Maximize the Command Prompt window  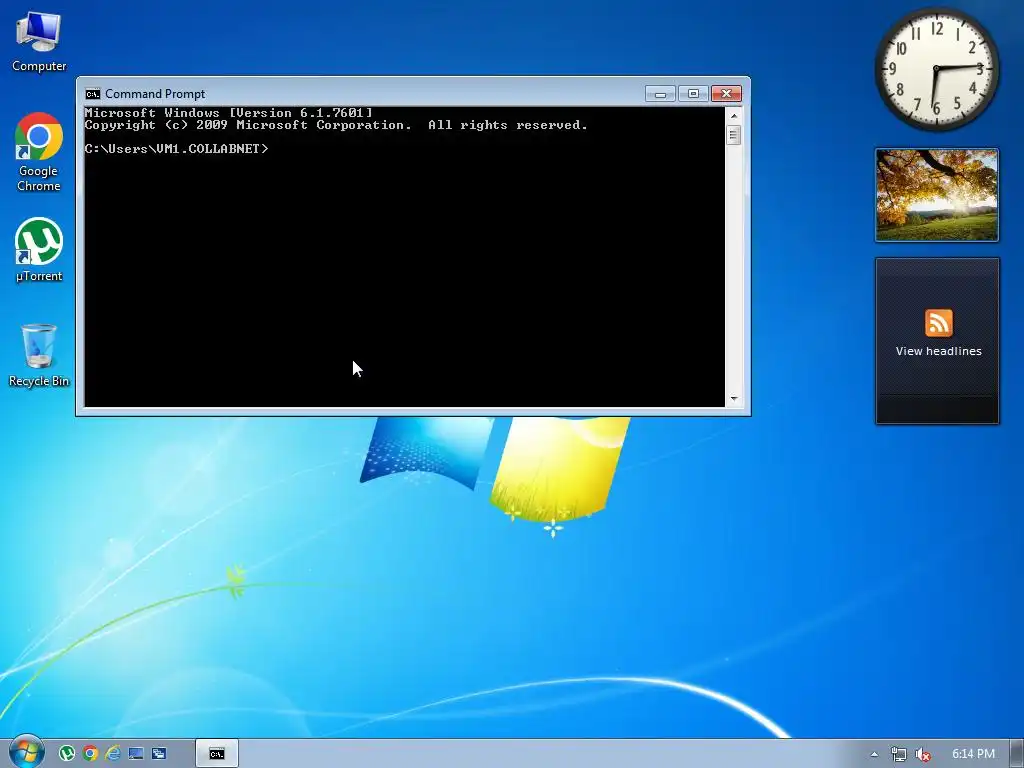pyautogui.click(x=693, y=94)
